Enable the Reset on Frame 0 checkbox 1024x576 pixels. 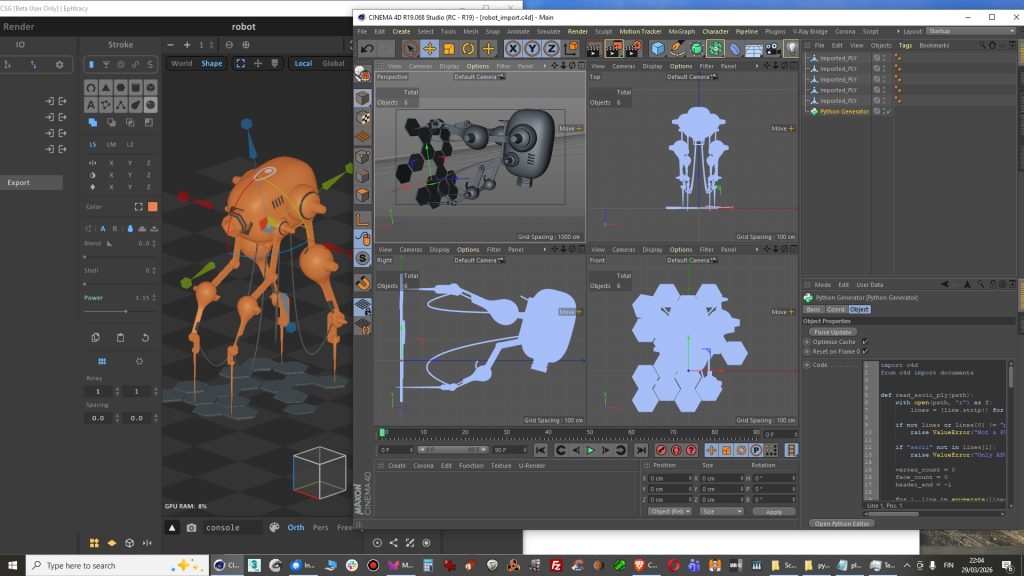865,352
